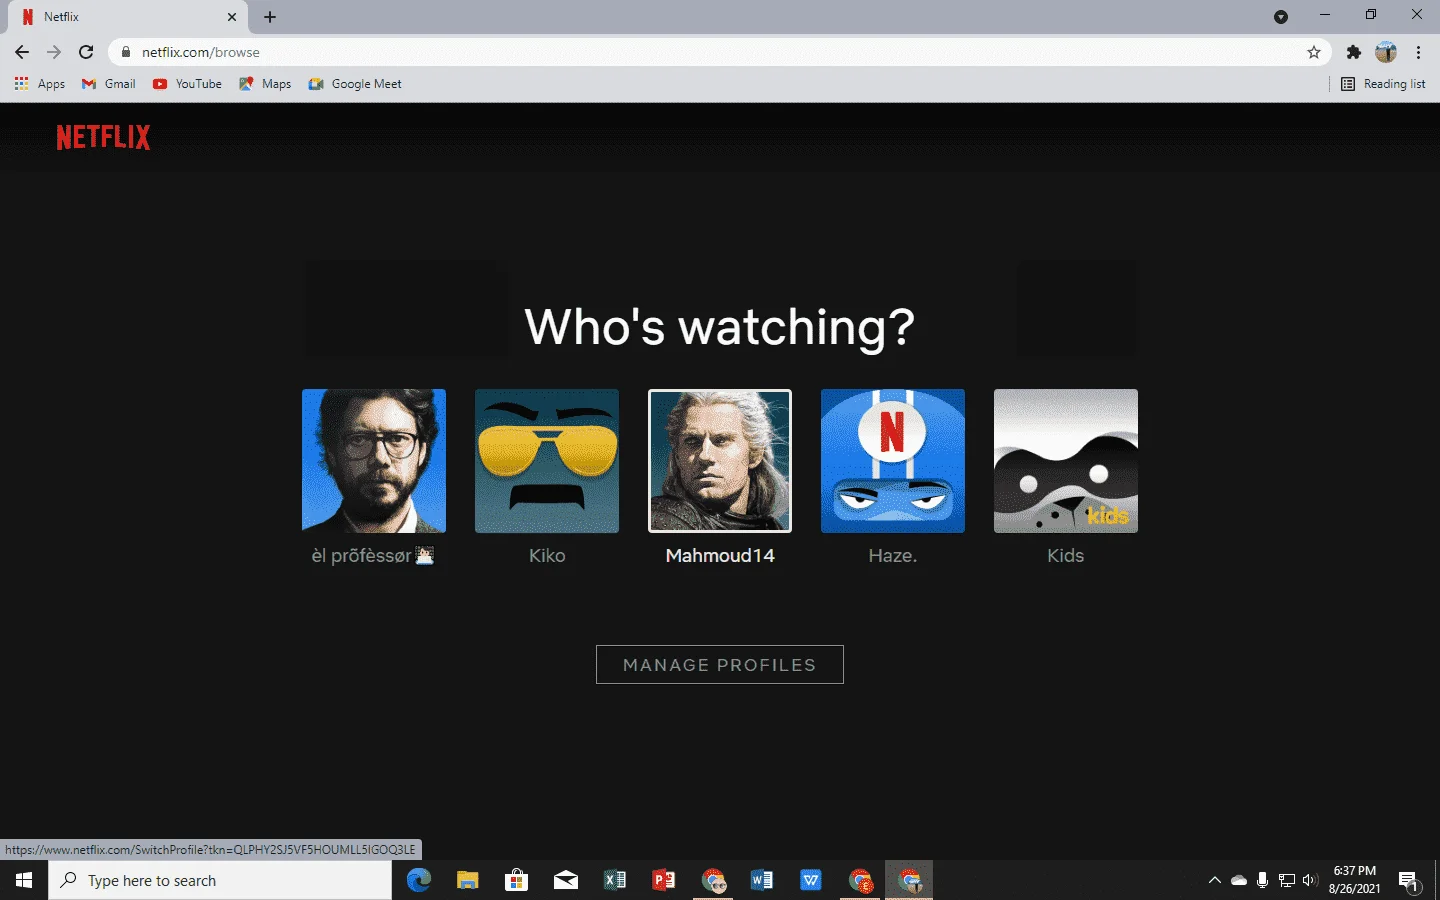This screenshot has width=1440, height=900.
Task: Focus the netflix.com/browse address bar
Action: (x=720, y=52)
